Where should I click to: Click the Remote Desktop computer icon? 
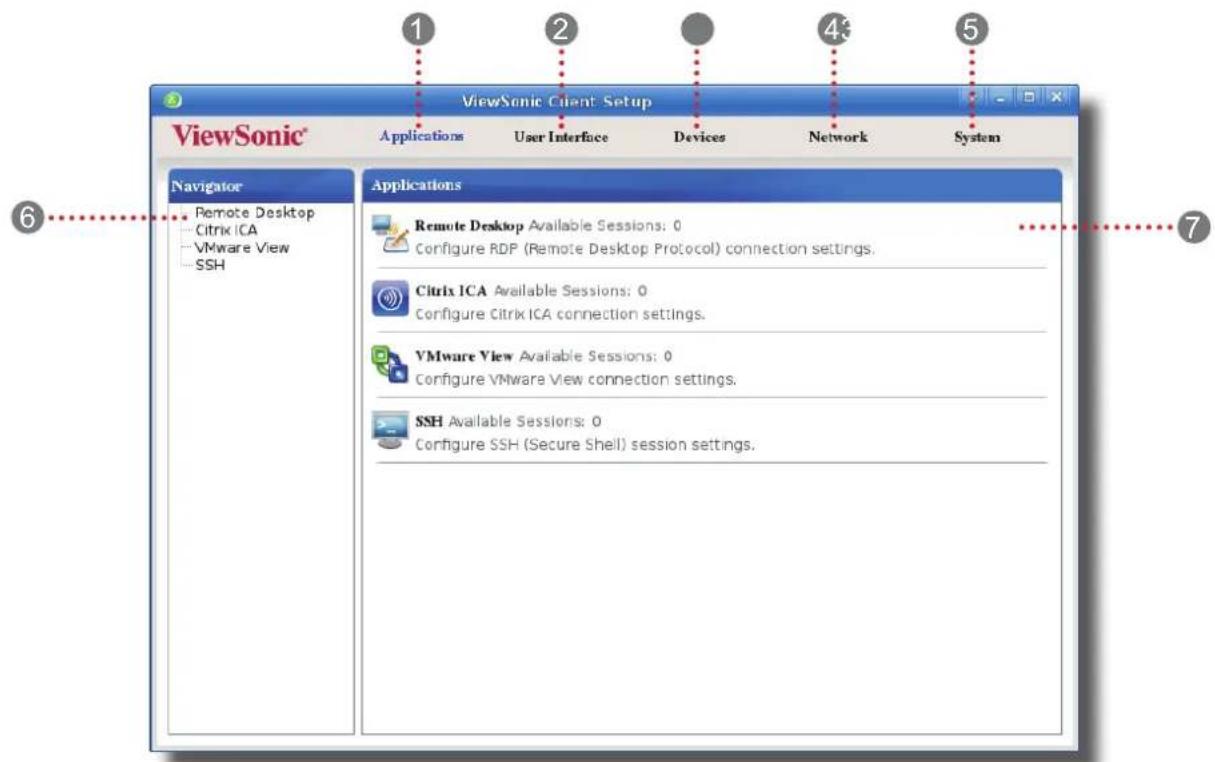[390, 235]
